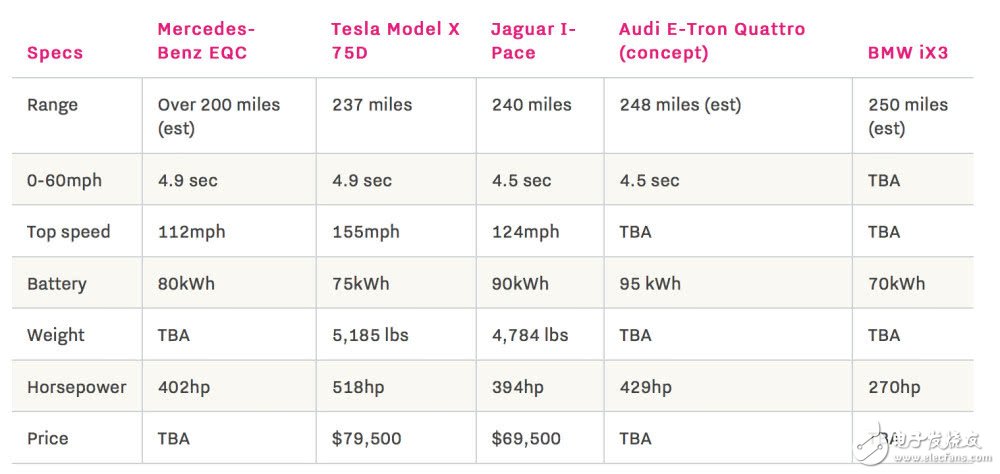Click the 5,185 lbs weight cell
The width and height of the screenshot is (1000, 474).
point(370,335)
